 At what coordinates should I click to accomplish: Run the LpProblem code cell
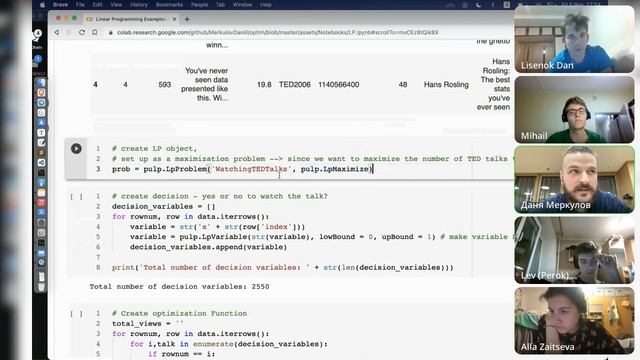point(76,149)
